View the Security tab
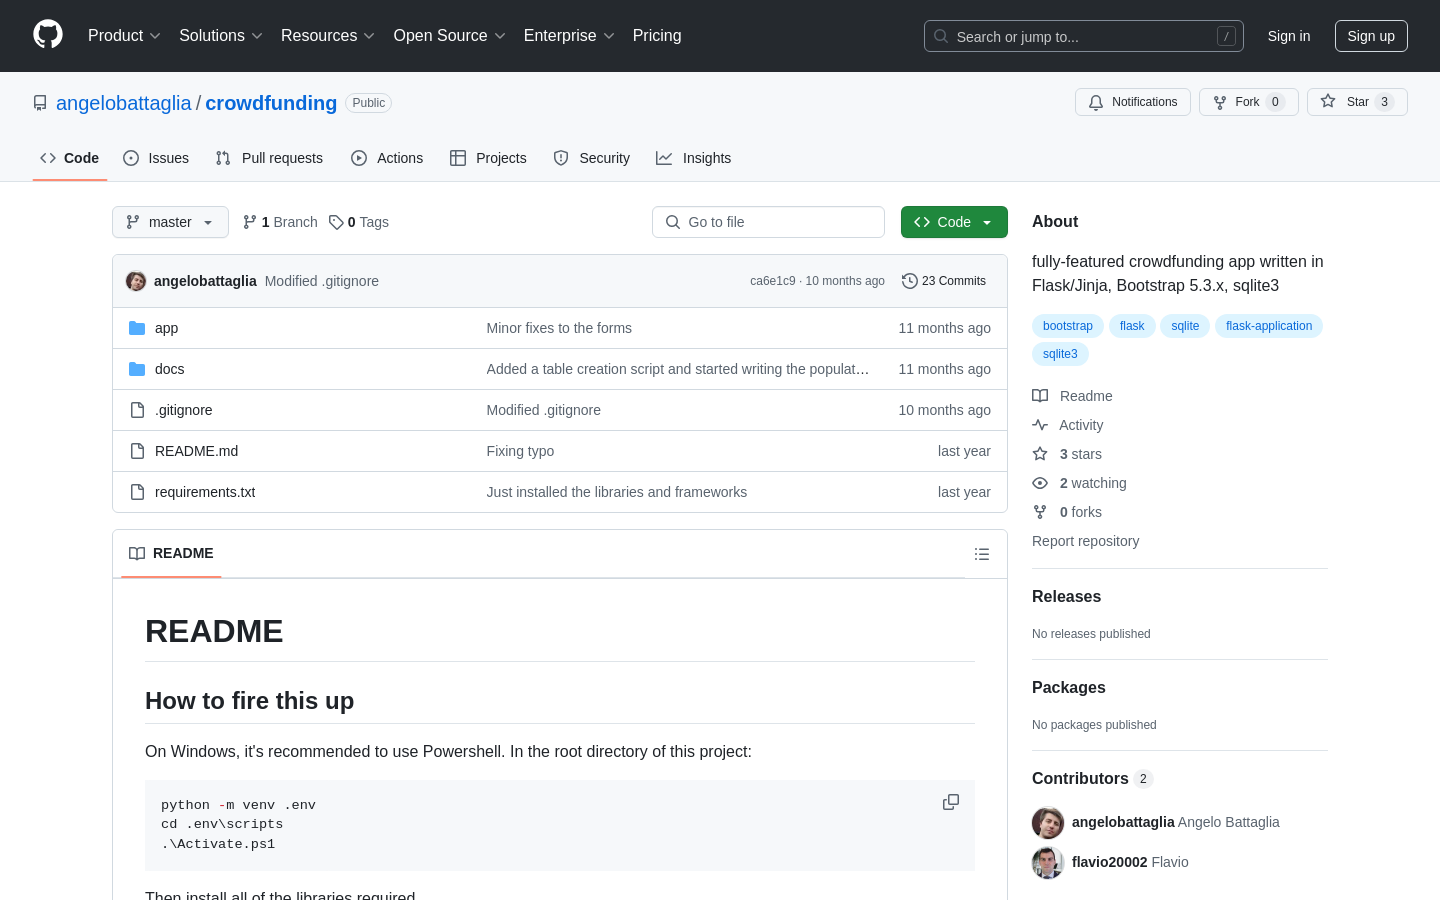 coord(592,158)
